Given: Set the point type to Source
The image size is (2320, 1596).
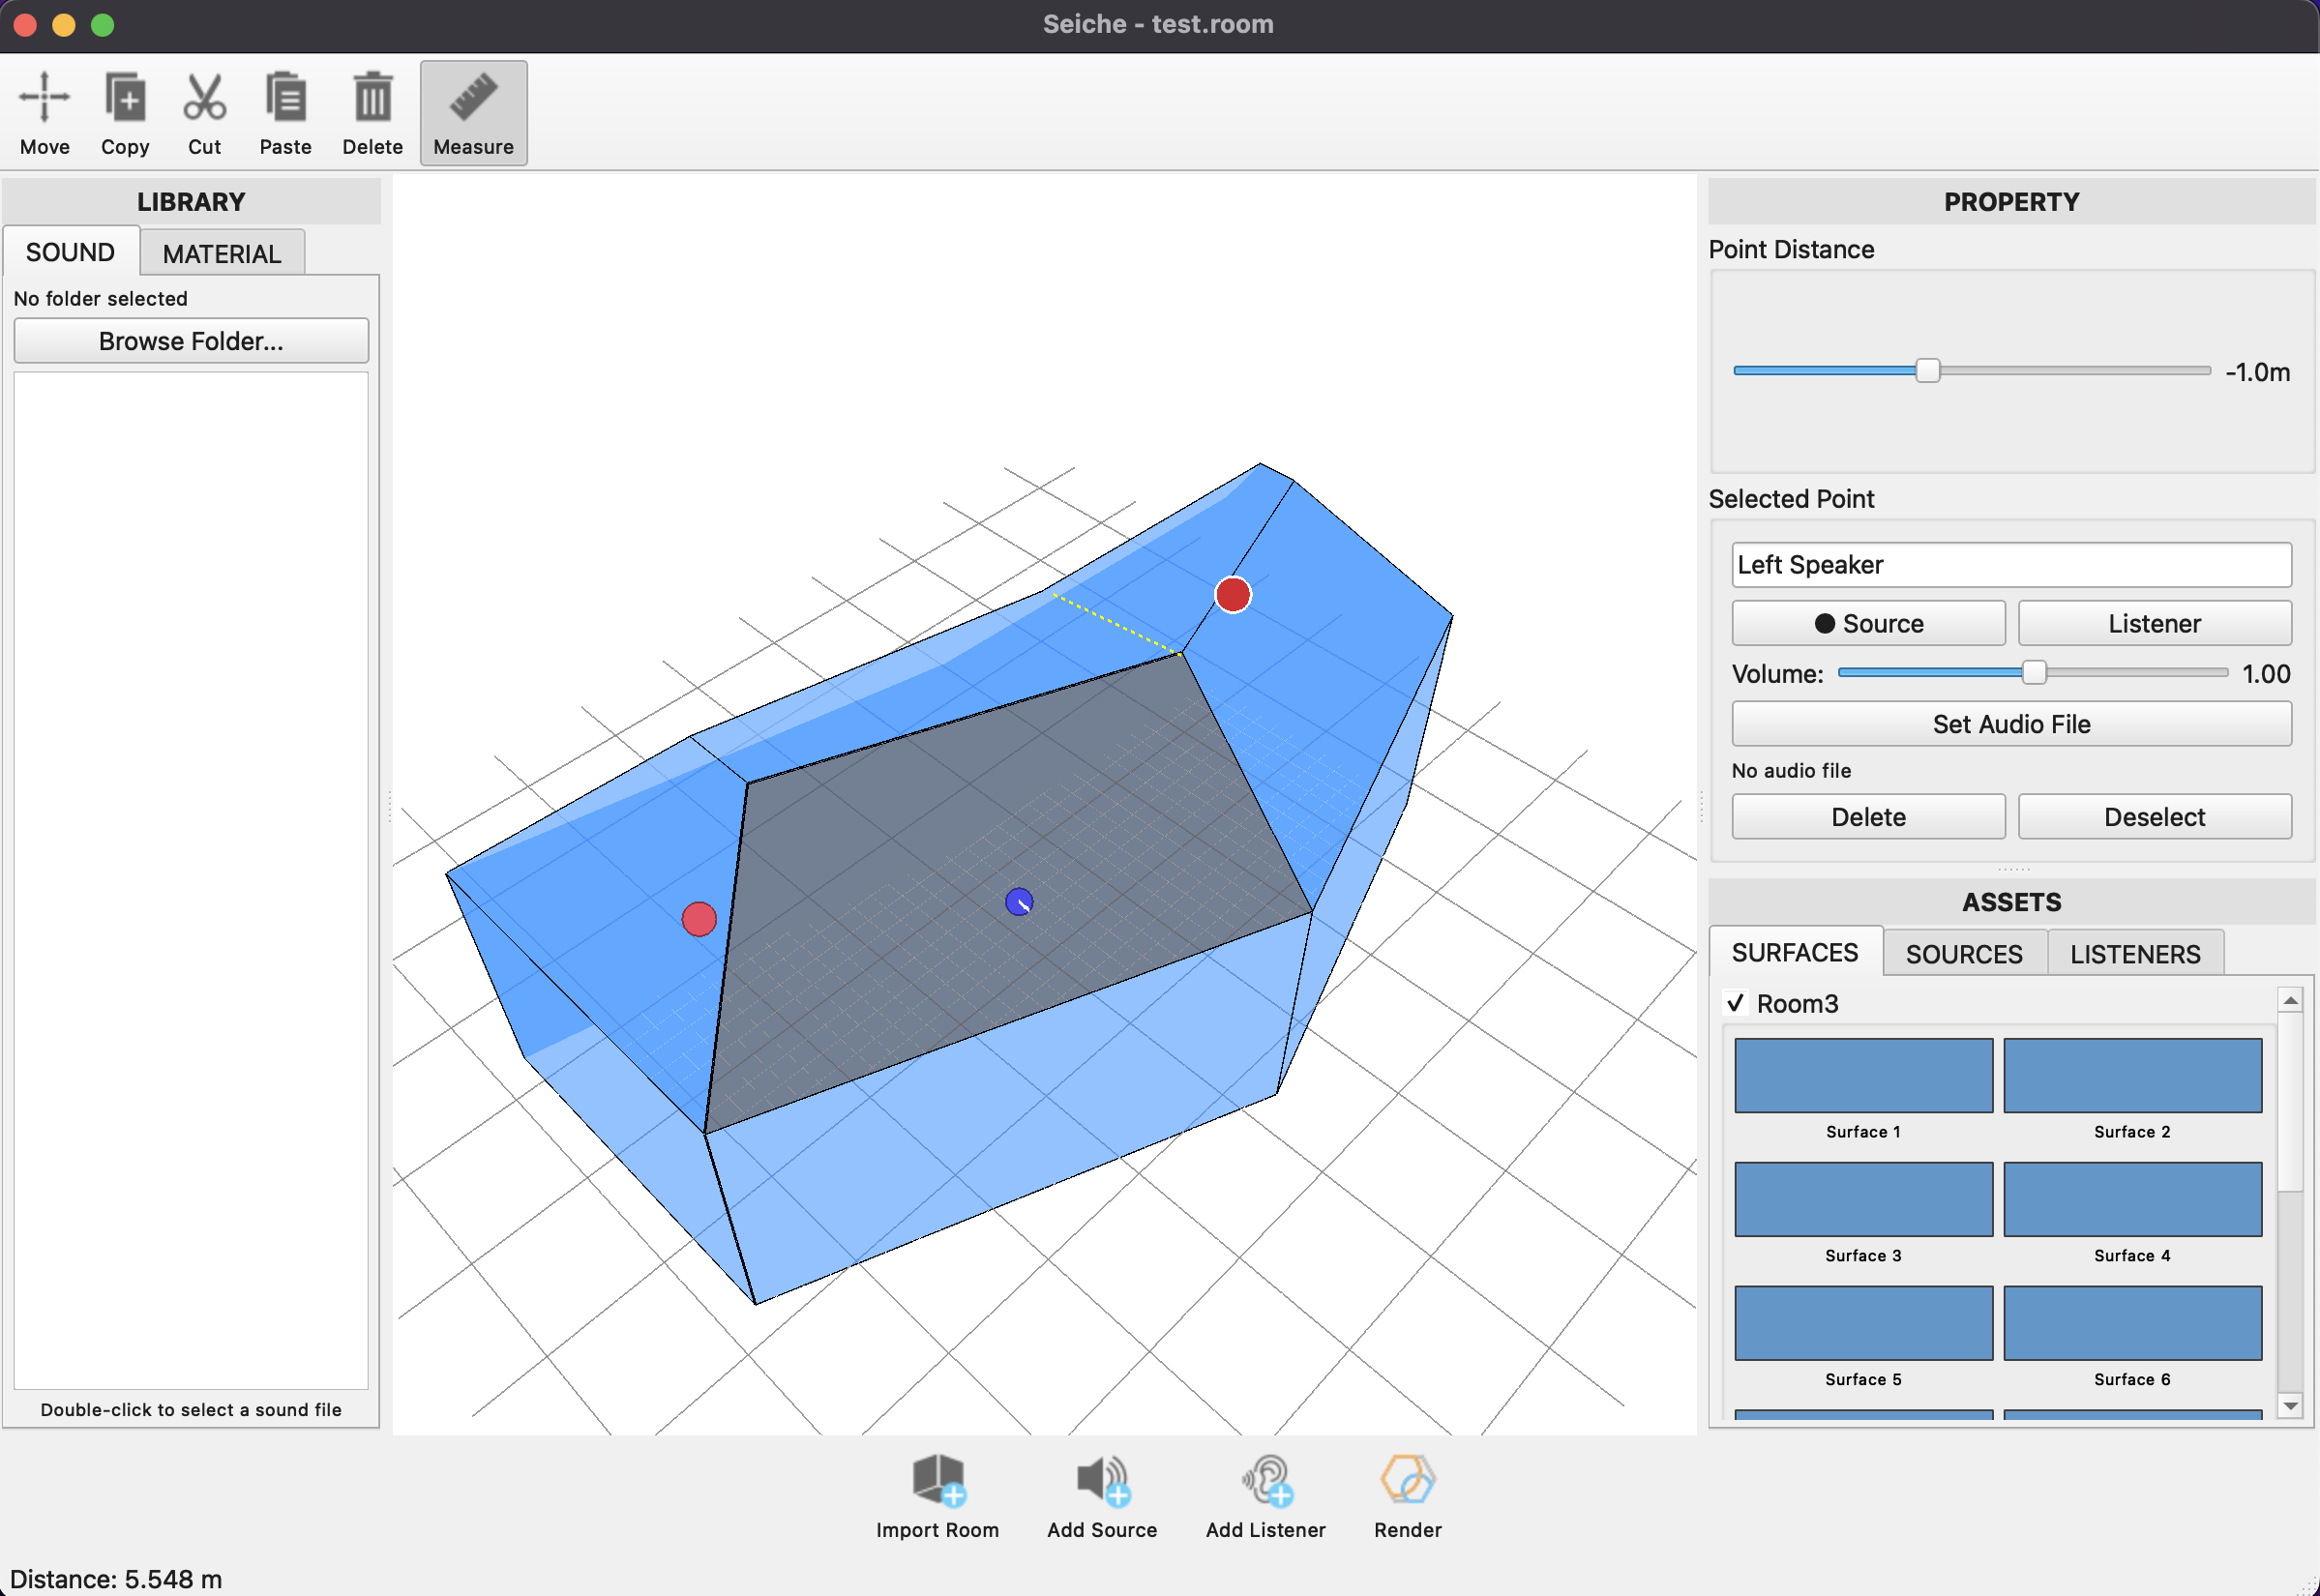Looking at the screenshot, I should click(x=1868, y=624).
